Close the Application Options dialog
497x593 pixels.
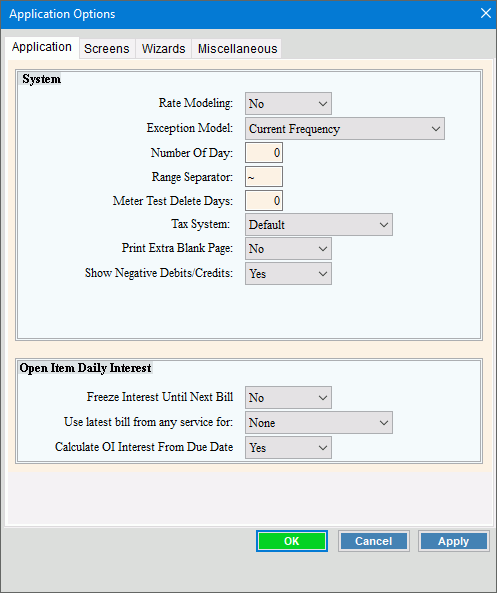[x=486, y=13]
